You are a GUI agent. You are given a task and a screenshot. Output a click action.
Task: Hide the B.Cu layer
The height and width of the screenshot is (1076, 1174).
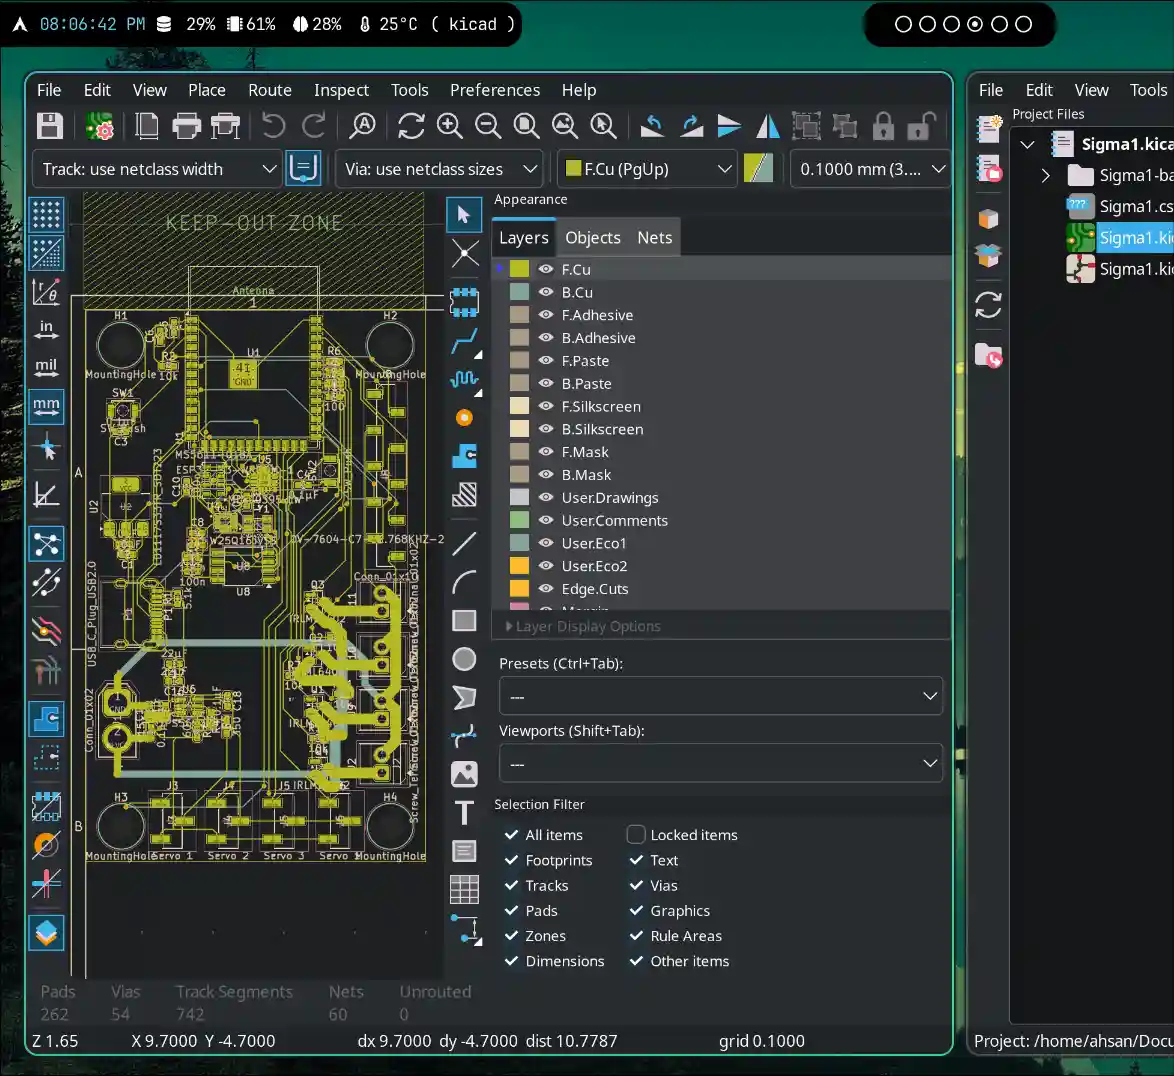(546, 291)
